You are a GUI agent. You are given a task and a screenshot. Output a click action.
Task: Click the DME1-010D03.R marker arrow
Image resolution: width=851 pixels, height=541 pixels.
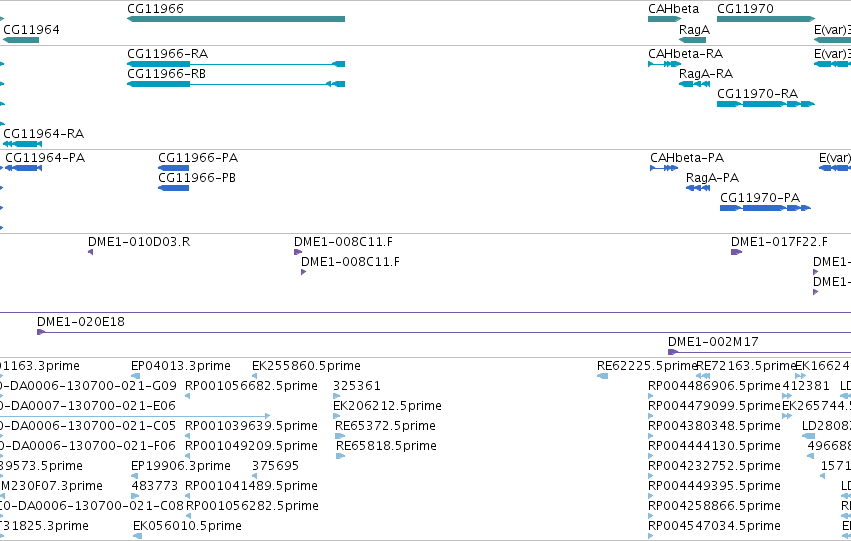point(91,252)
